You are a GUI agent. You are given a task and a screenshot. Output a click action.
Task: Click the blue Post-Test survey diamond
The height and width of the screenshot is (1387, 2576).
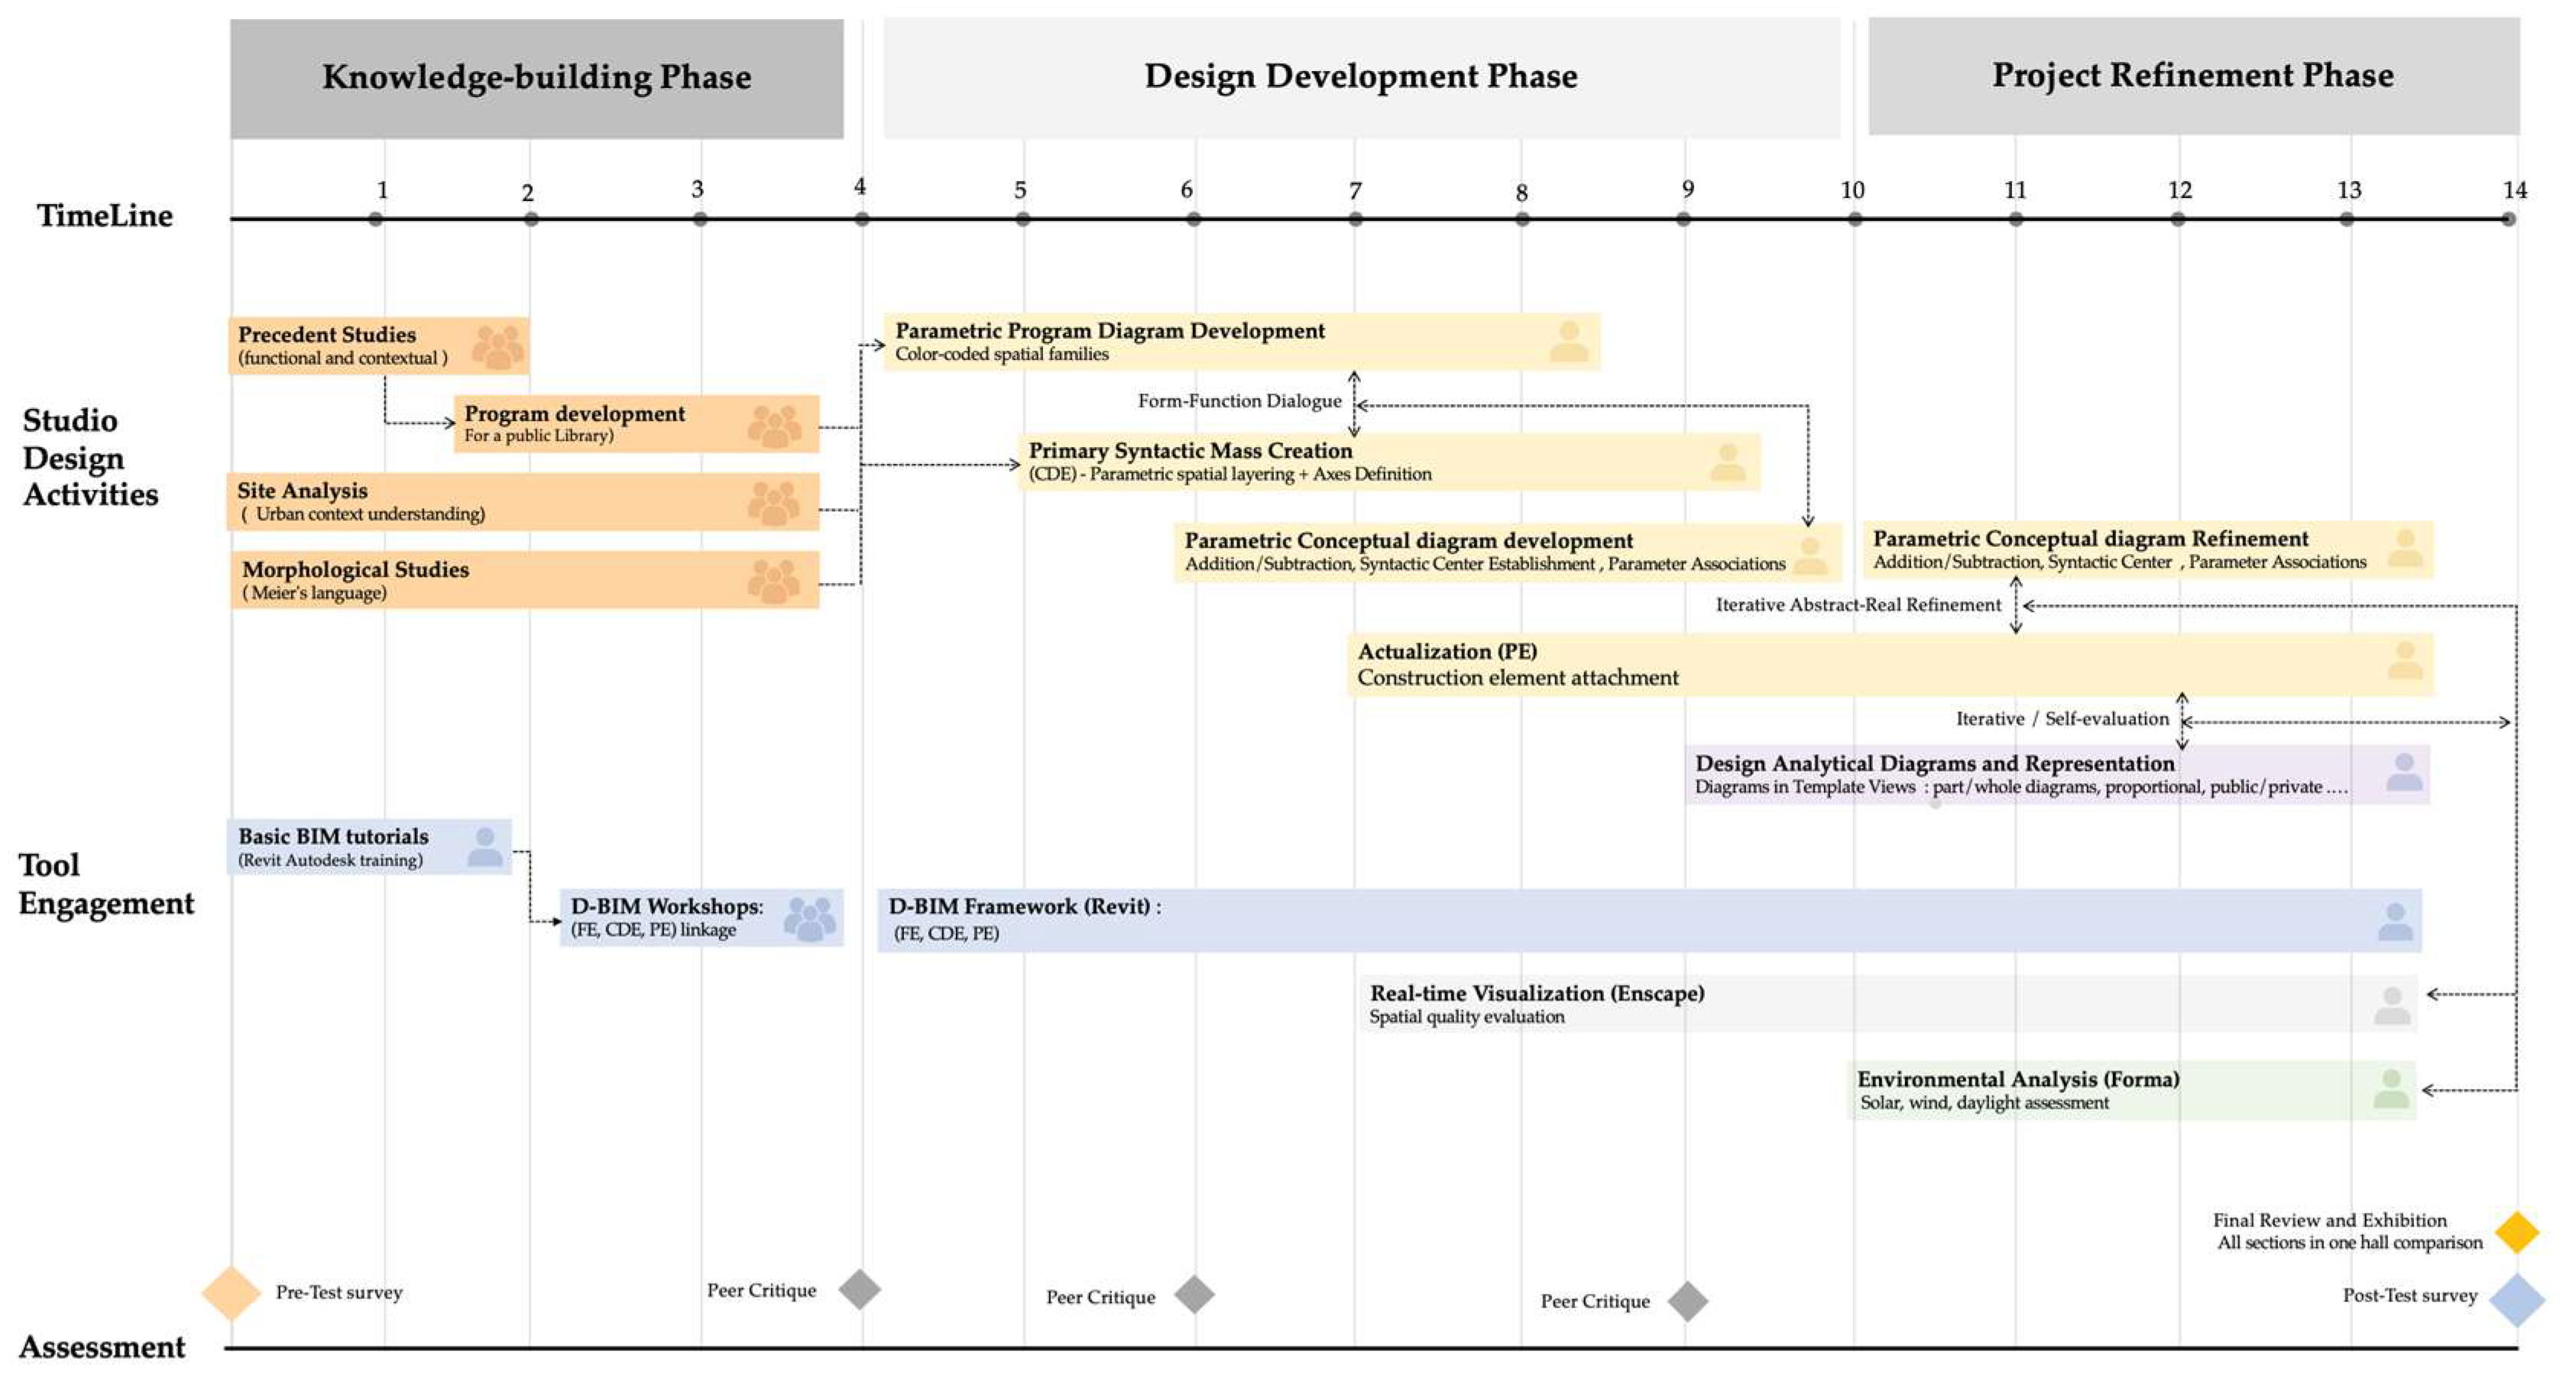point(2516,1299)
